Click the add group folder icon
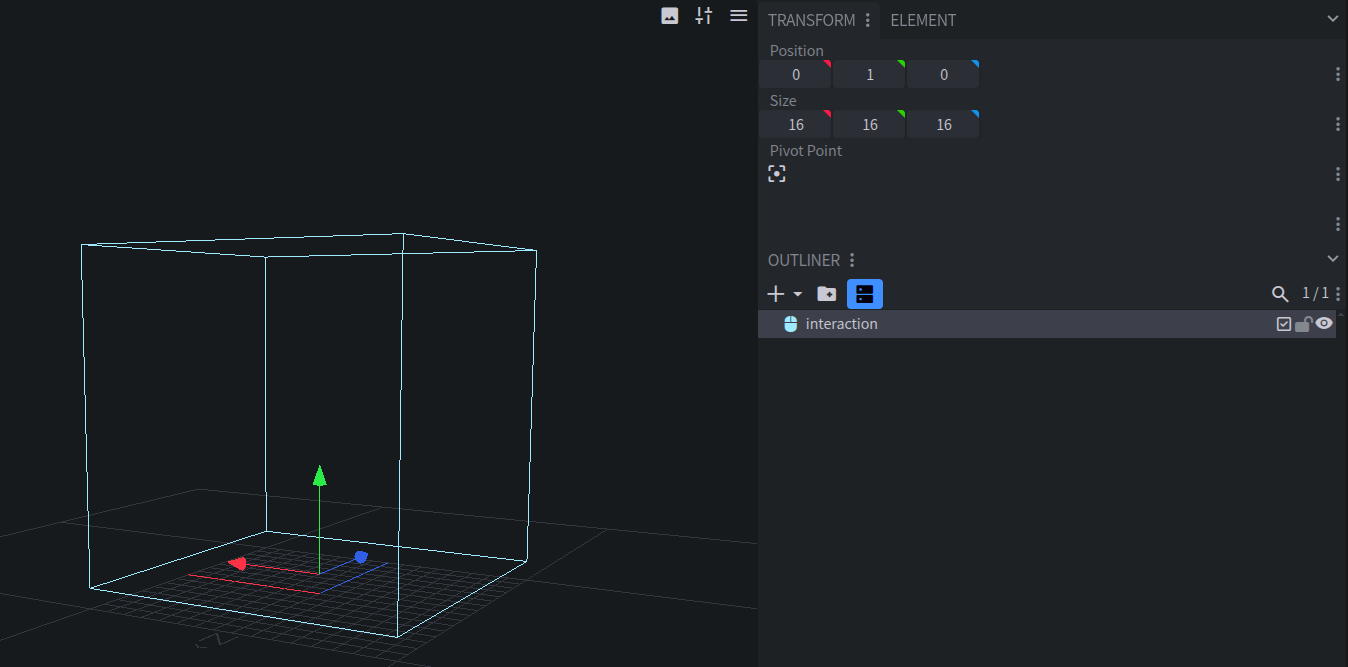Screen dimensions: 1348x667 [x=827, y=294]
